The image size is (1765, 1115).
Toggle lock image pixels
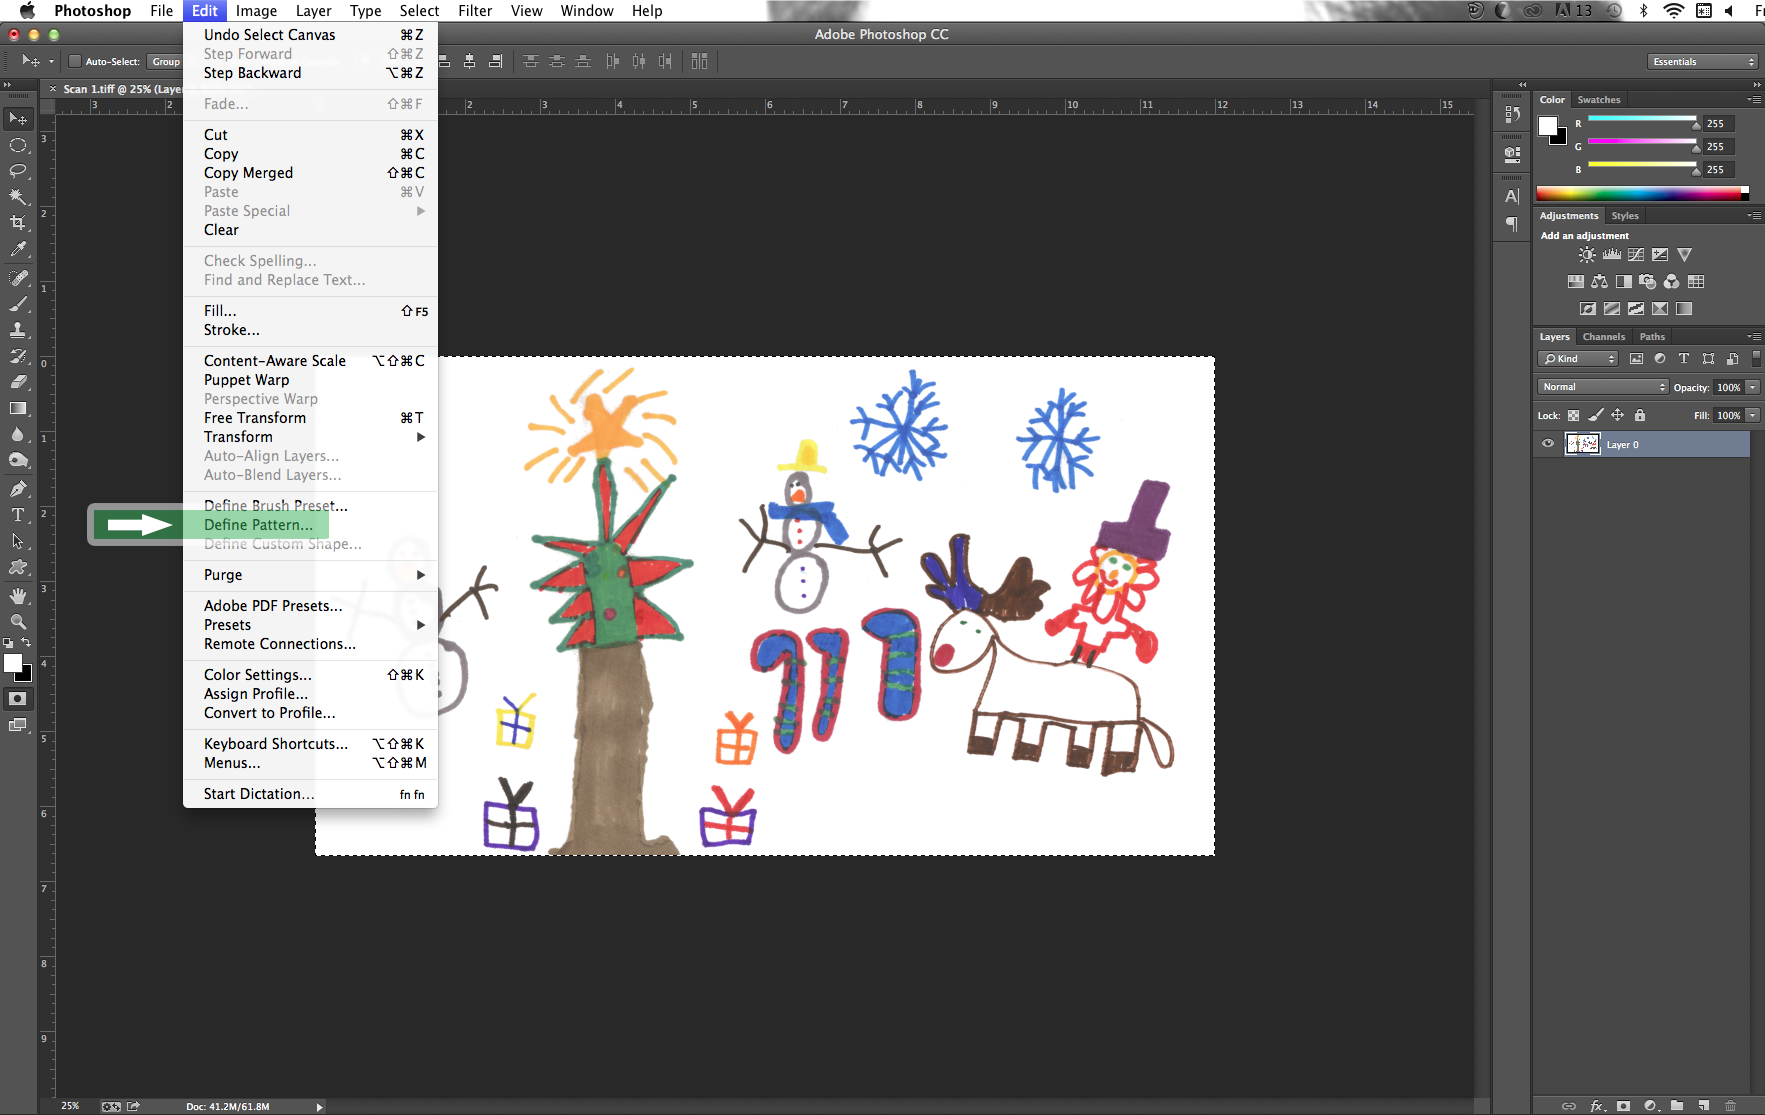1596,415
